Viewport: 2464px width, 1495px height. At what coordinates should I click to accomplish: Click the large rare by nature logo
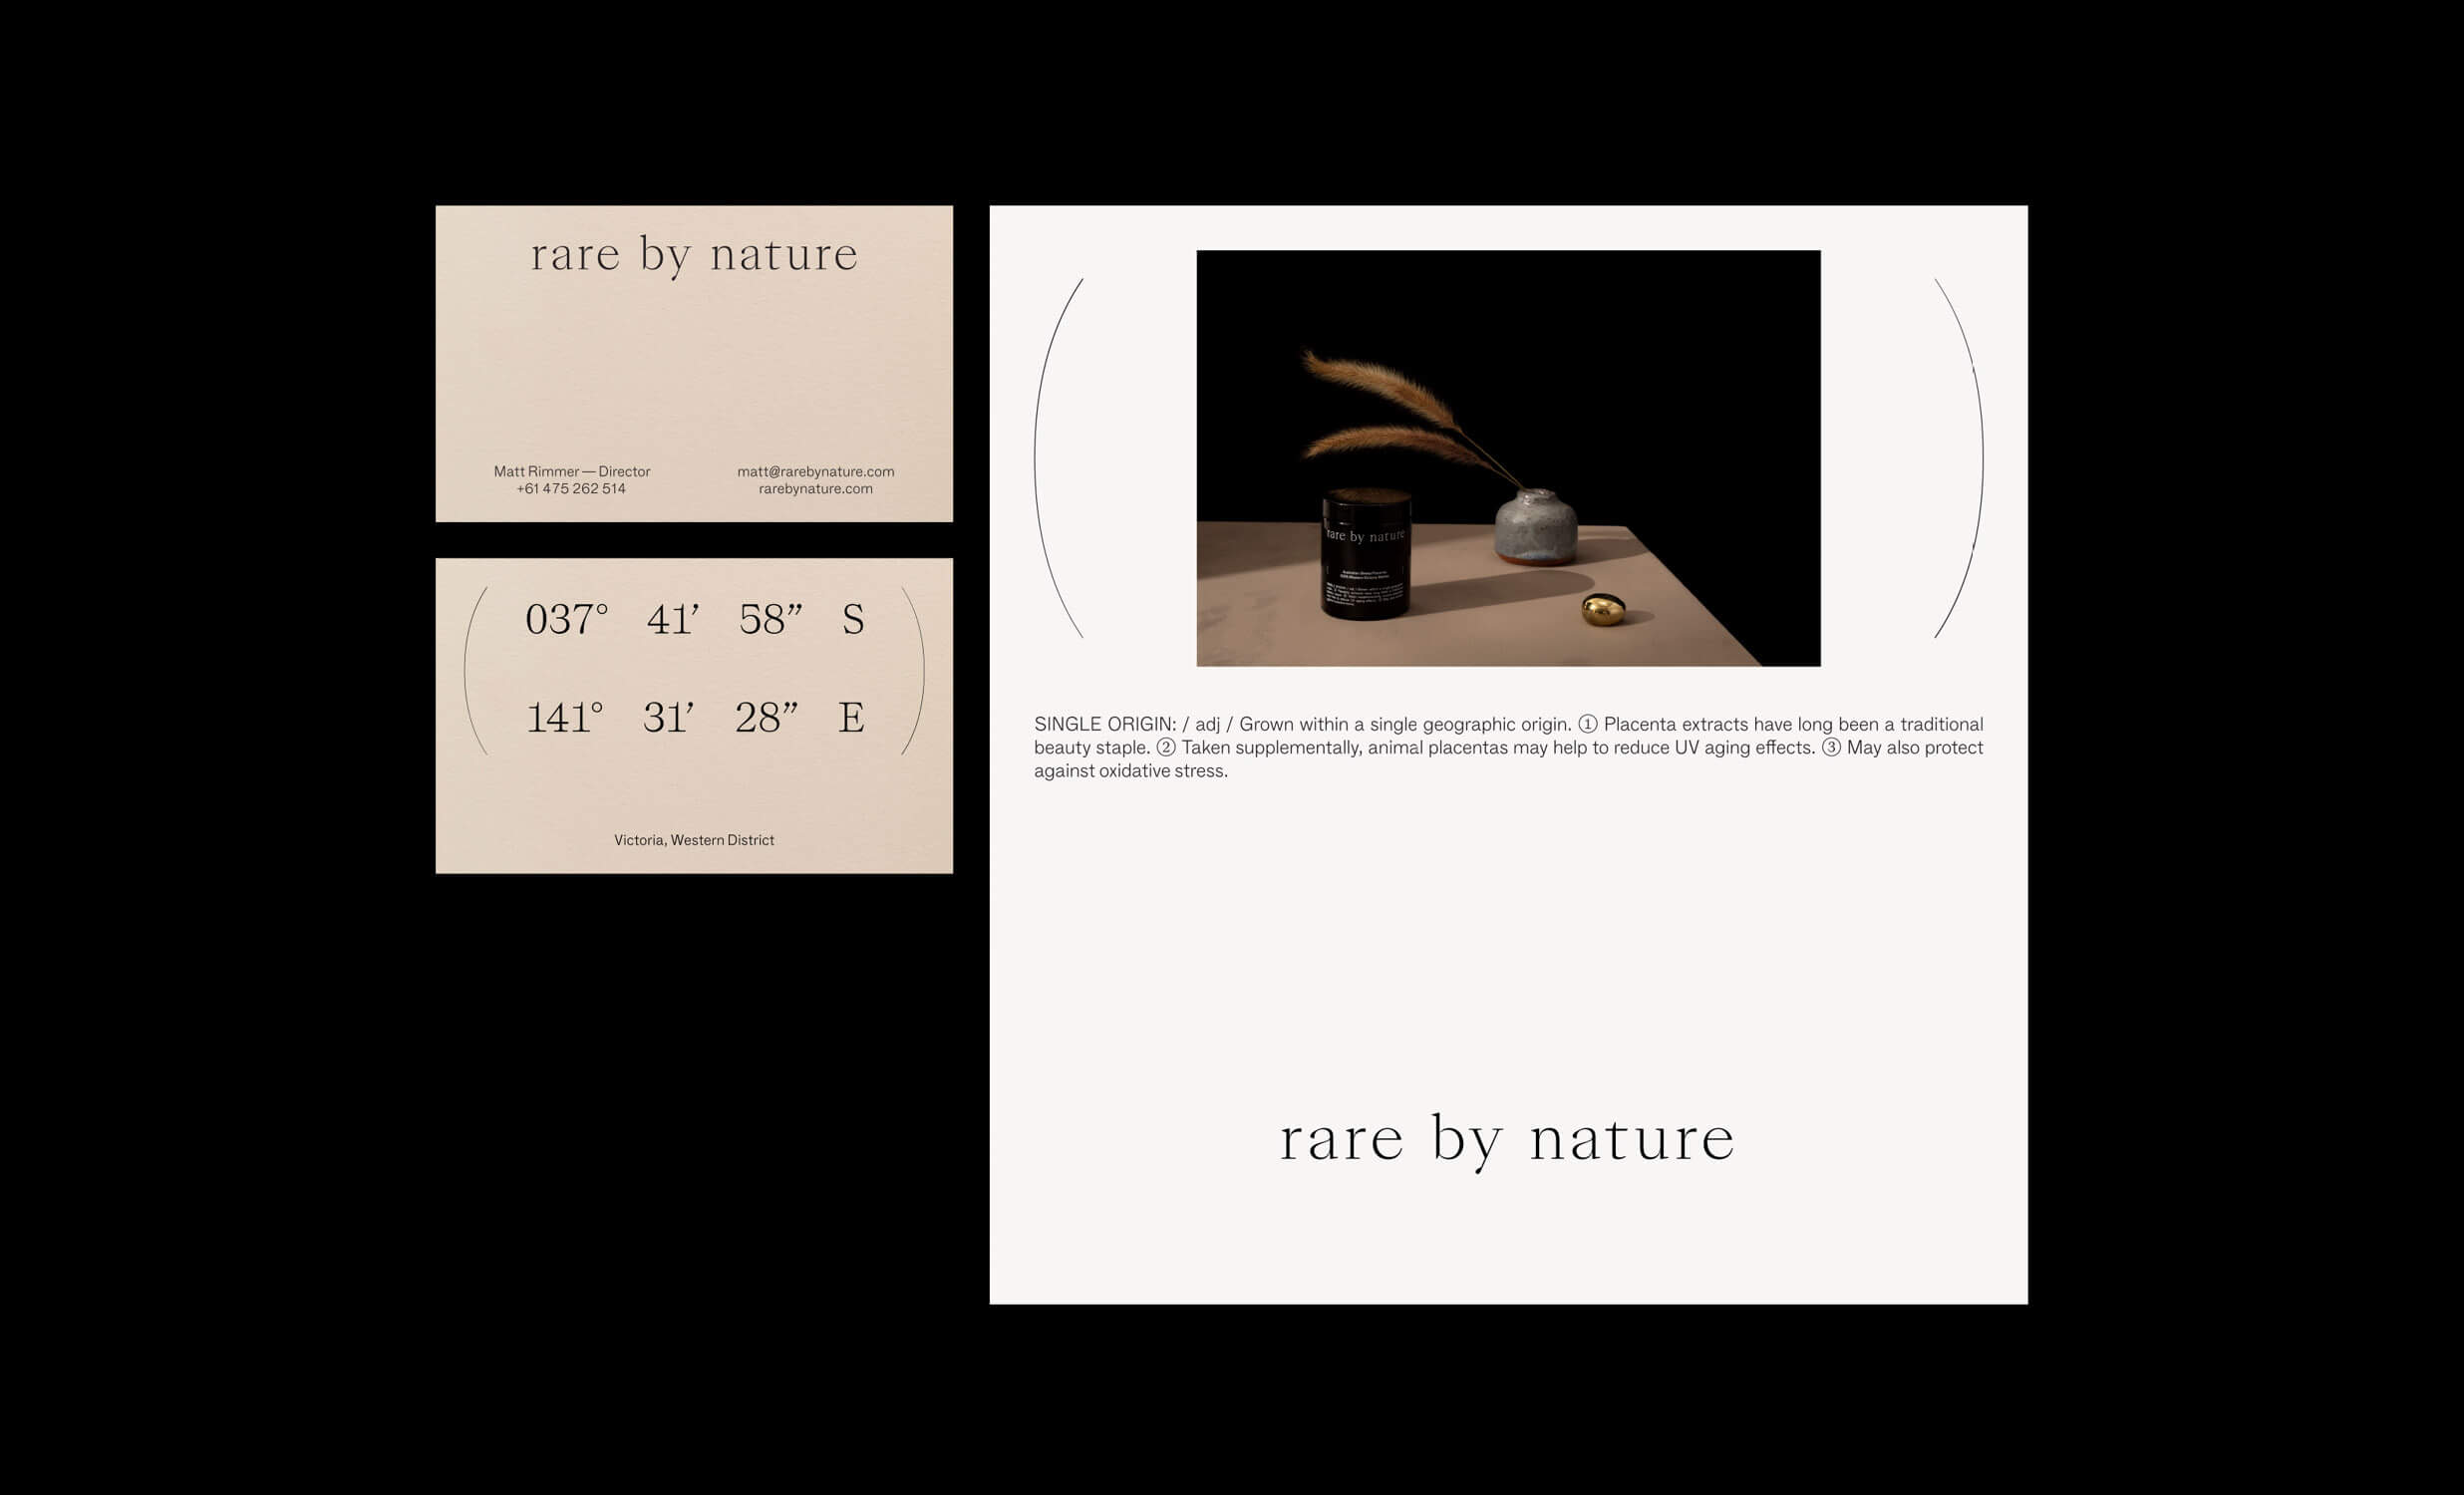1507,1139
